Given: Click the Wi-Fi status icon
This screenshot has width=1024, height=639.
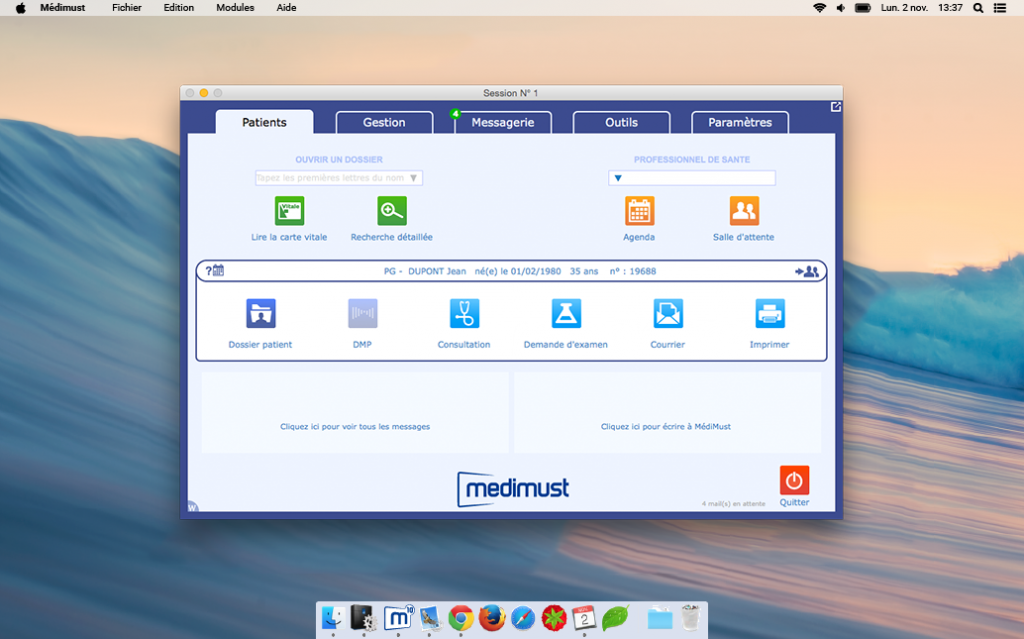Looking at the screenshot, I should coord(819,8).
